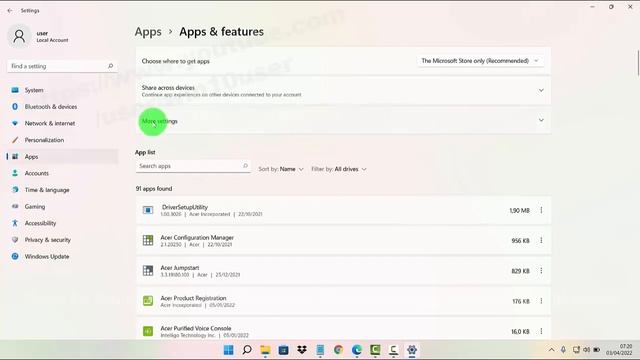Open Network & internet settings
The height and width of the screenshot is (360, 640).
pyautogui.click(x=62, y=123)
